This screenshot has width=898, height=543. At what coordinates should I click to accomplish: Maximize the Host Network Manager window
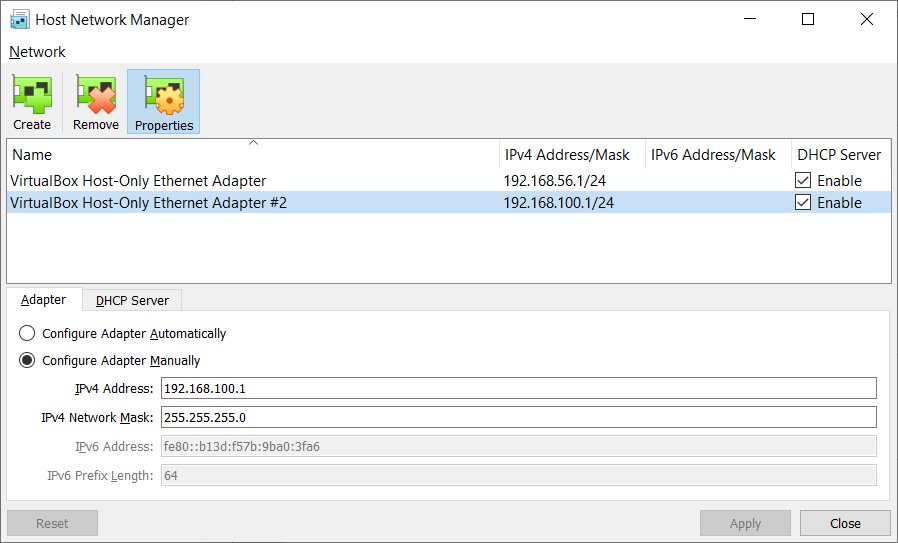[808, 19]
